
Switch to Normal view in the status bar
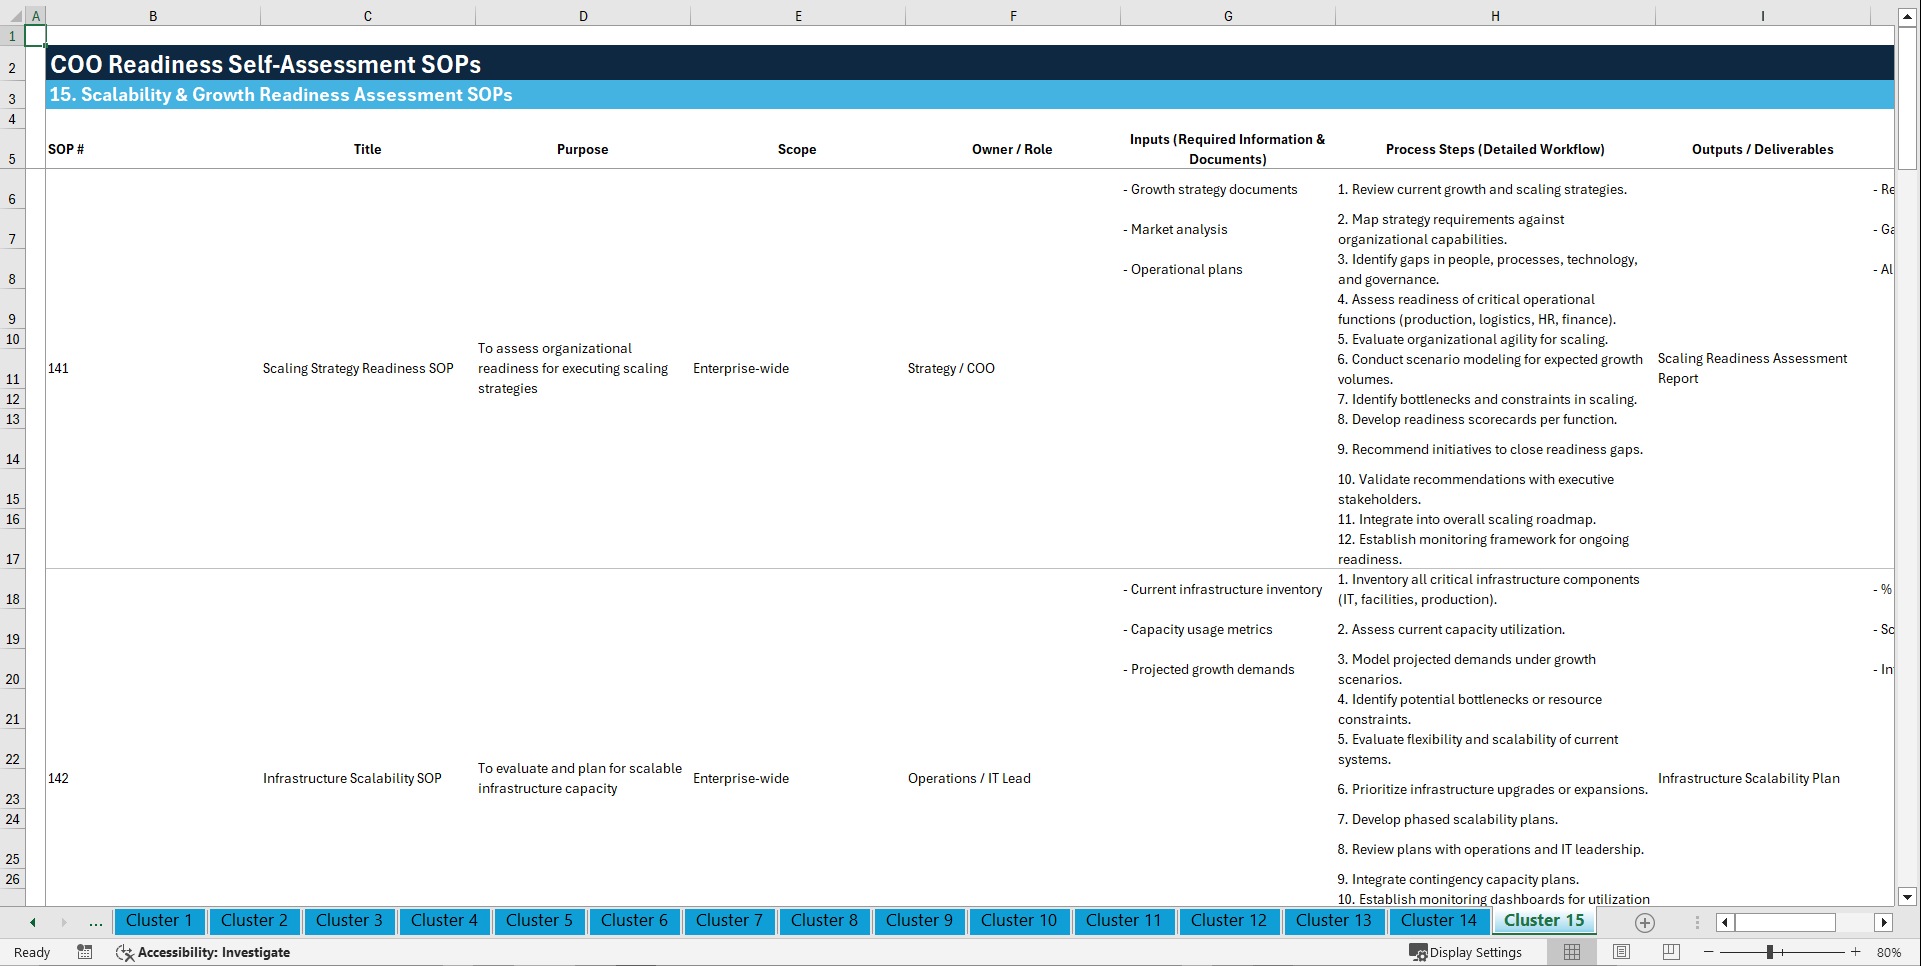pos(1572,952)
